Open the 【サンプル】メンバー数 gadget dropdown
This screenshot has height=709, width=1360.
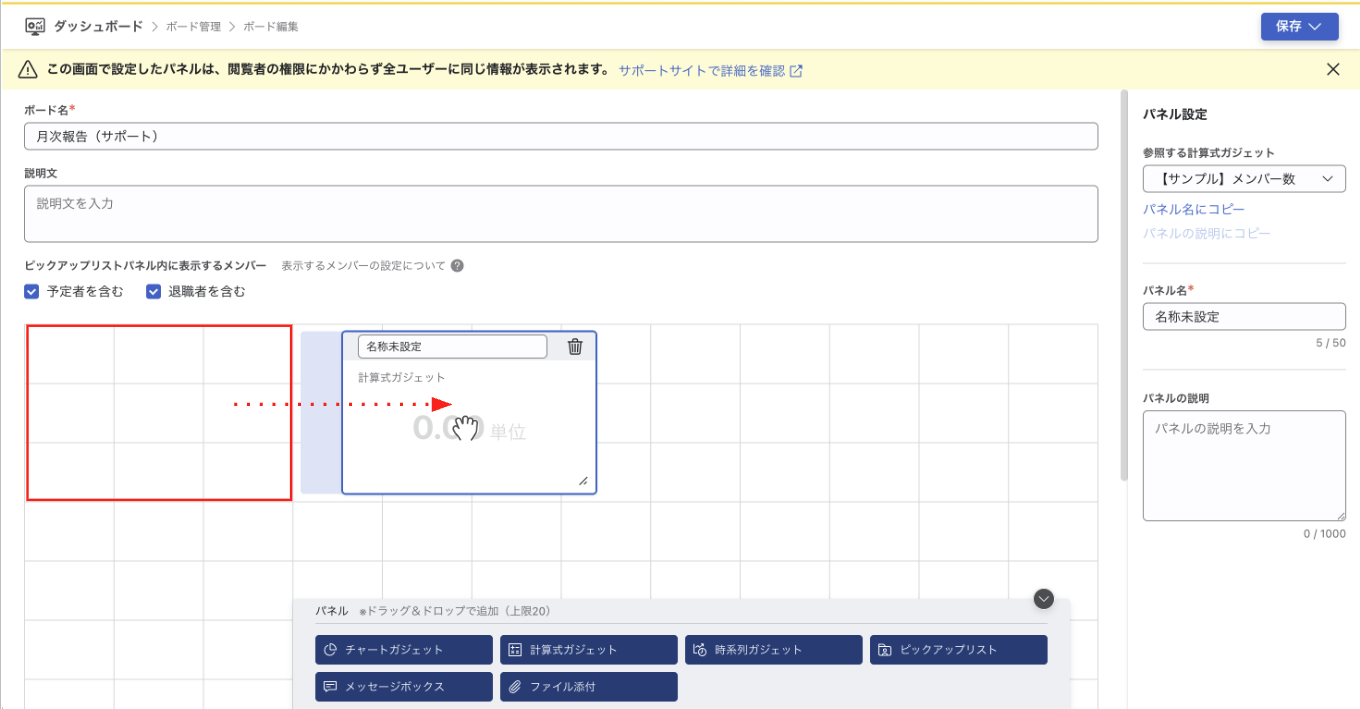(1244, 178)
